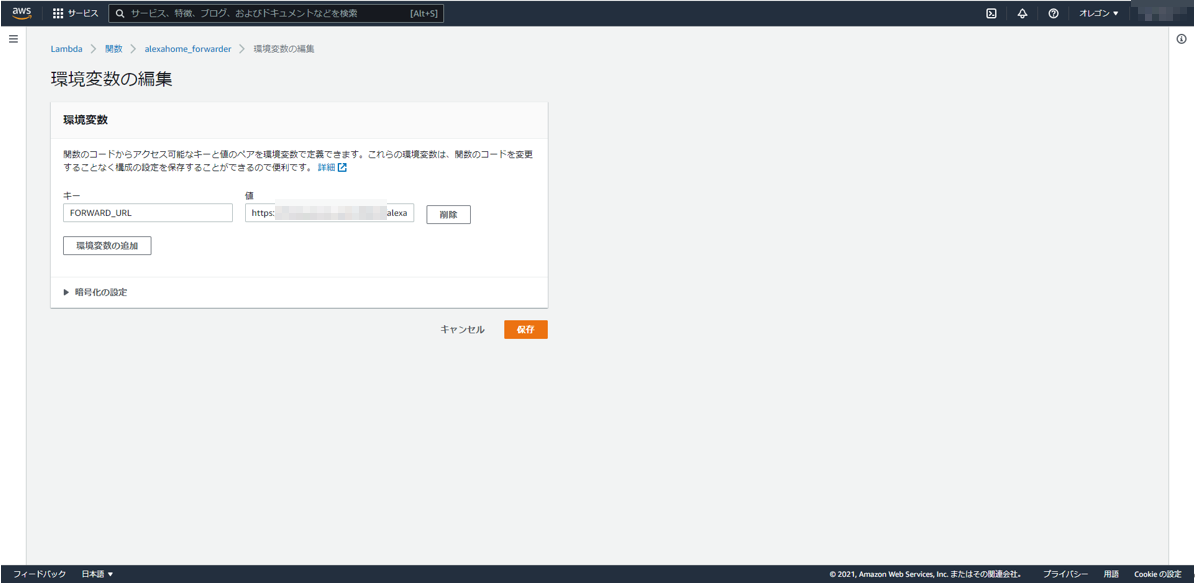
Task: Click the search magnifier icon
Action: tap(120, 14)
